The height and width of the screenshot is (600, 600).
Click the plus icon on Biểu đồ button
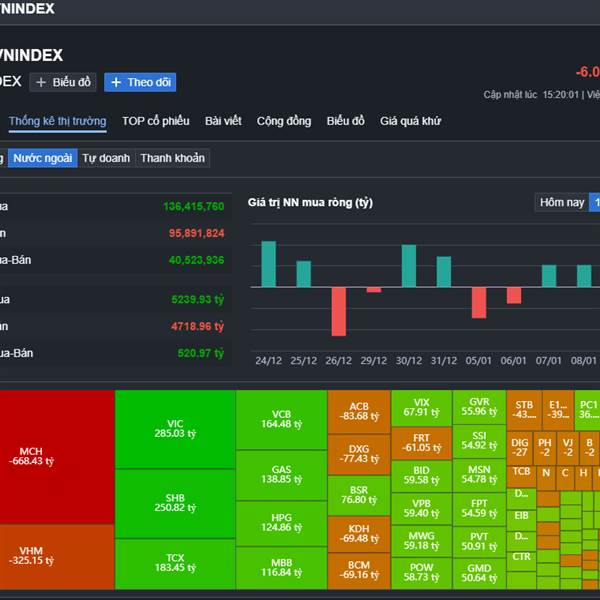pos(42,82)
